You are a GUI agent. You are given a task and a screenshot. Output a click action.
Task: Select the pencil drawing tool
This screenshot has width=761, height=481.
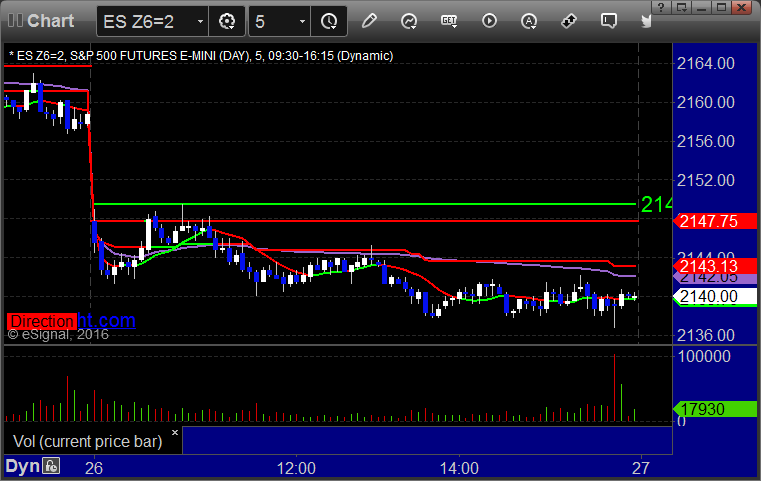[369, 21]
